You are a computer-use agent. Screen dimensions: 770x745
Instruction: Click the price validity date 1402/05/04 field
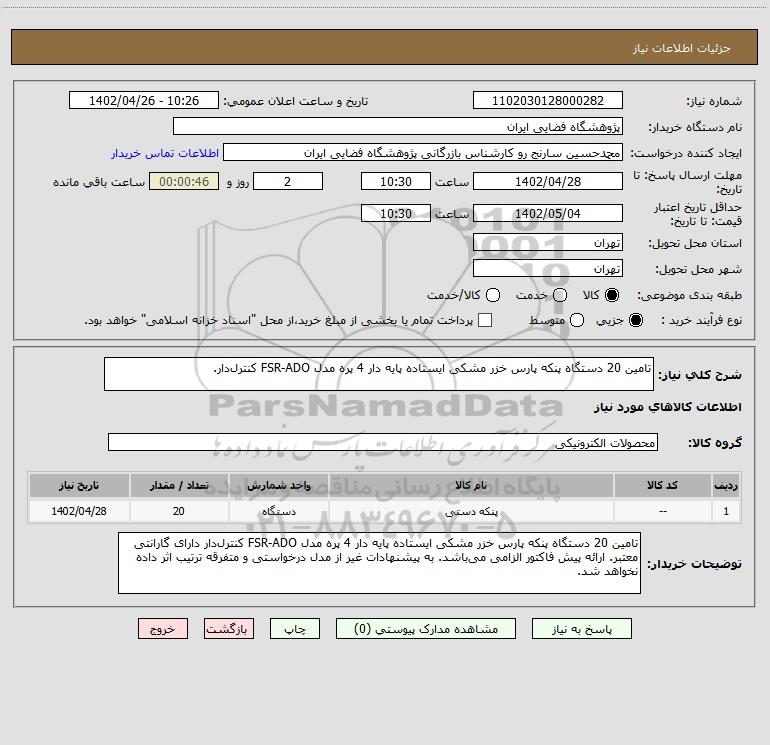(548, 213)
